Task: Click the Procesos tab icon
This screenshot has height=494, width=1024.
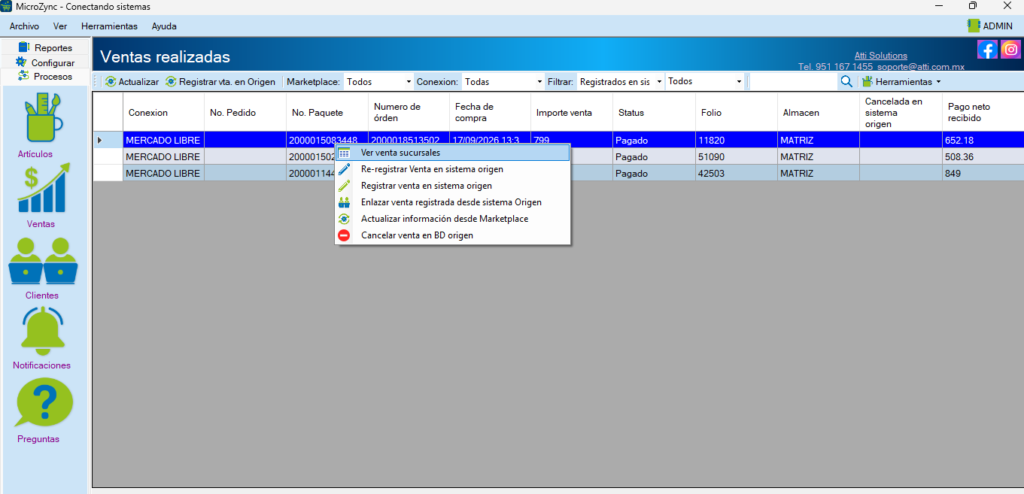Action: [x=24, y=76]
